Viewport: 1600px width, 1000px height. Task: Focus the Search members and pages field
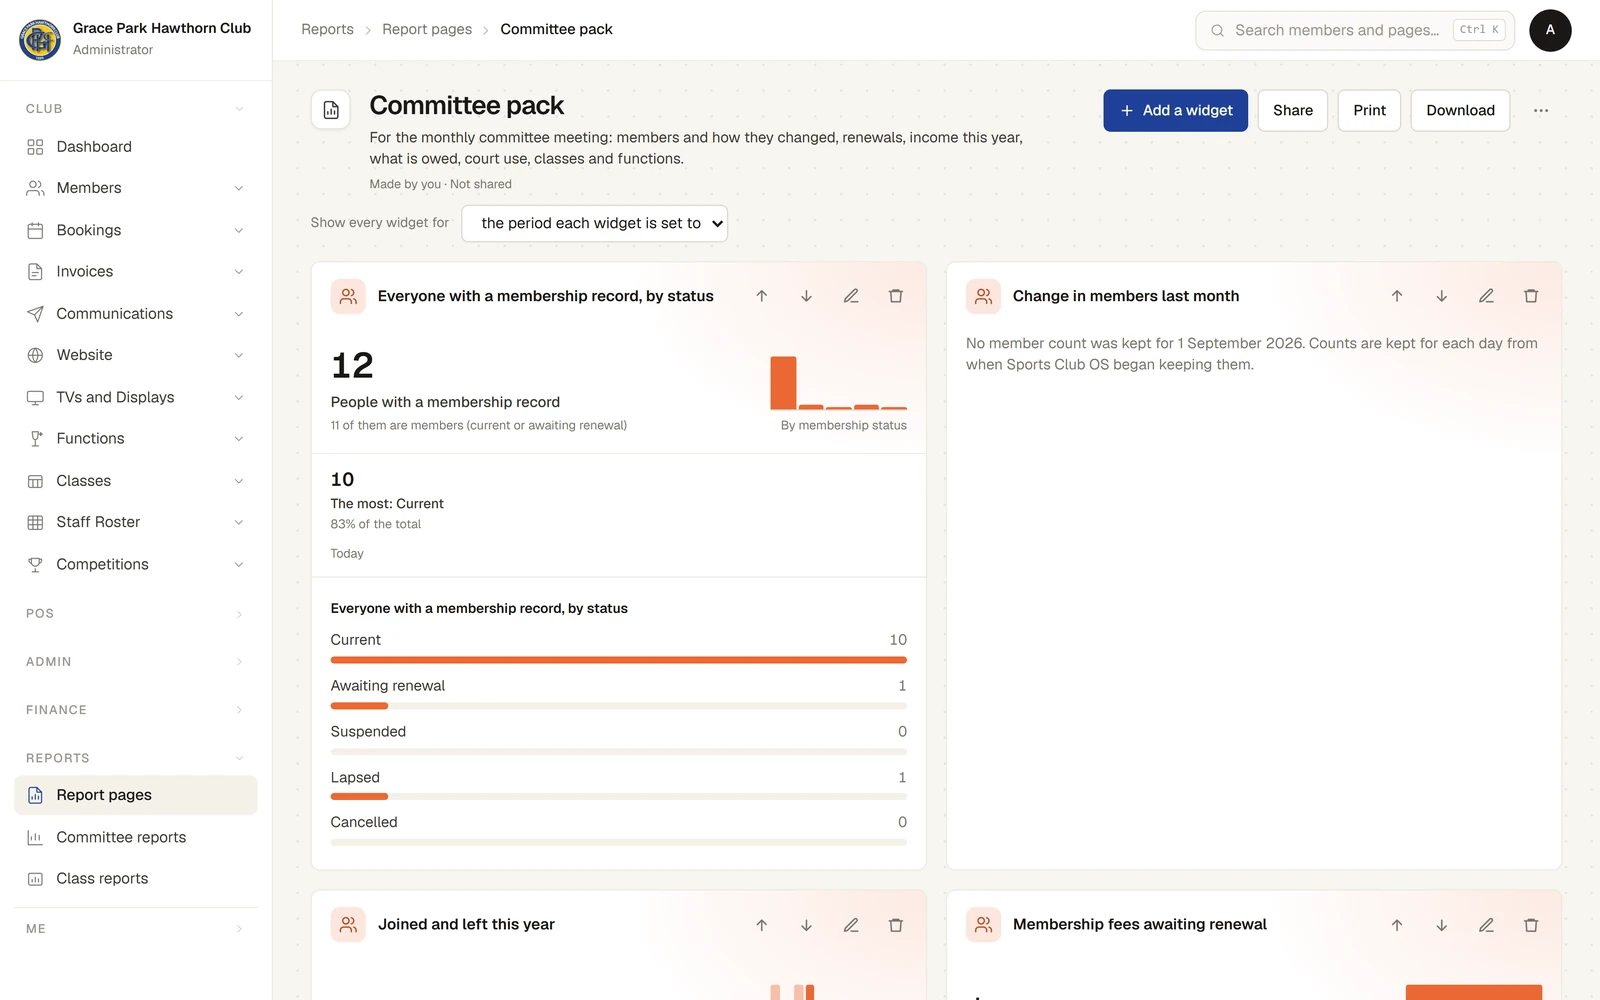click(1355, 30)
